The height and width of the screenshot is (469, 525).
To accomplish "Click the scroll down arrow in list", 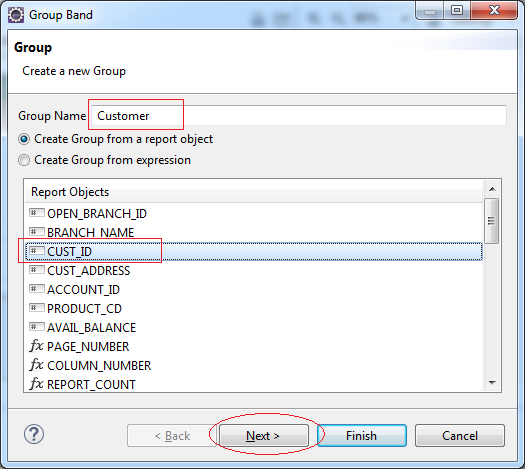I will [492, 383].
